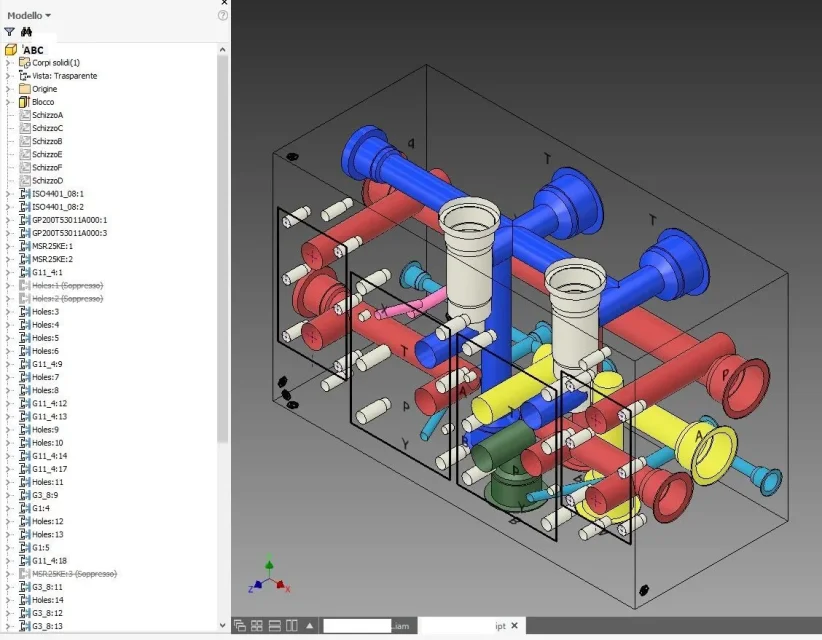Close the .ipt document tab
The width and height of the screenshot is (822, 640).
514,625
